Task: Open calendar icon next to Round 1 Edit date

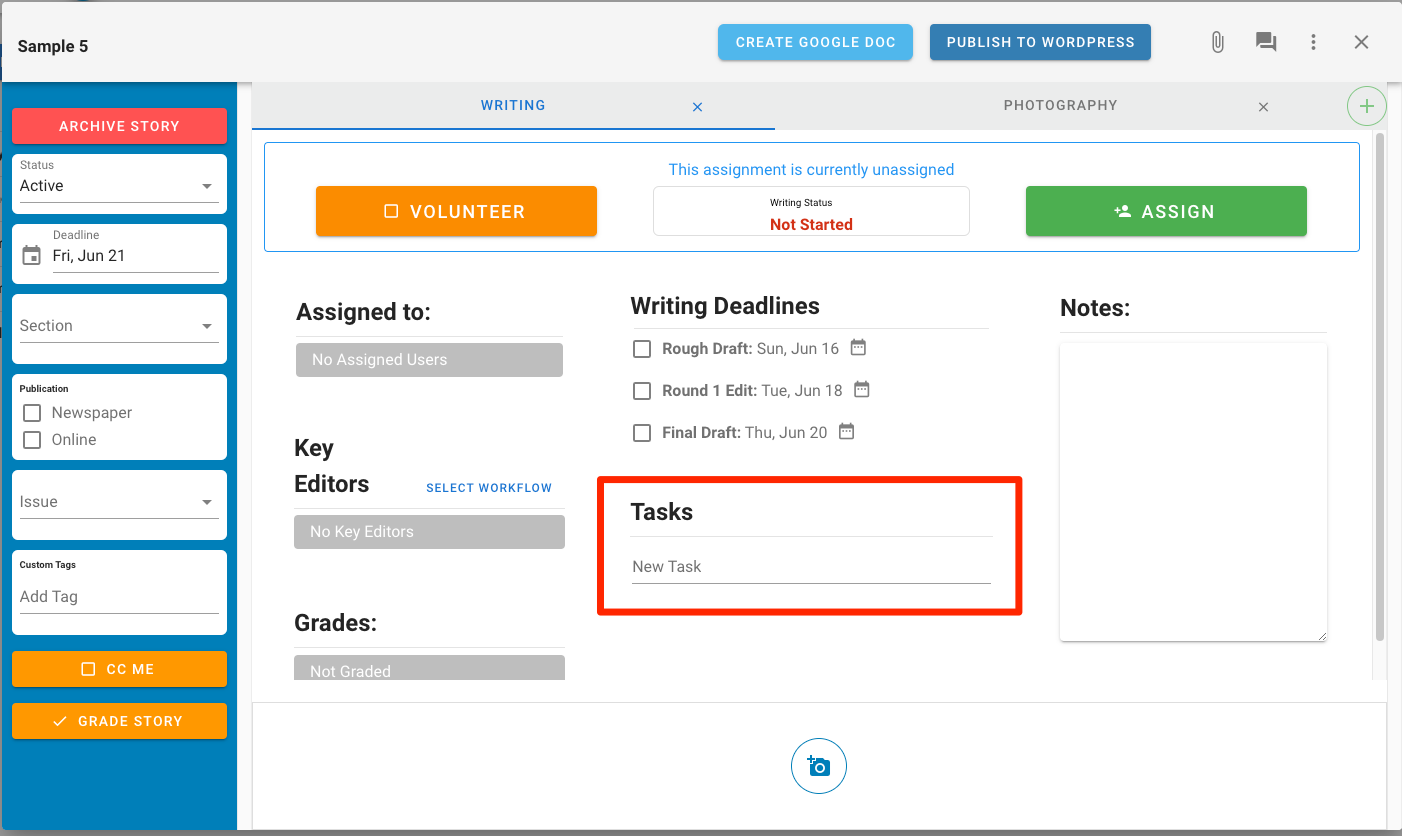Action: click(x=861, y=390)
